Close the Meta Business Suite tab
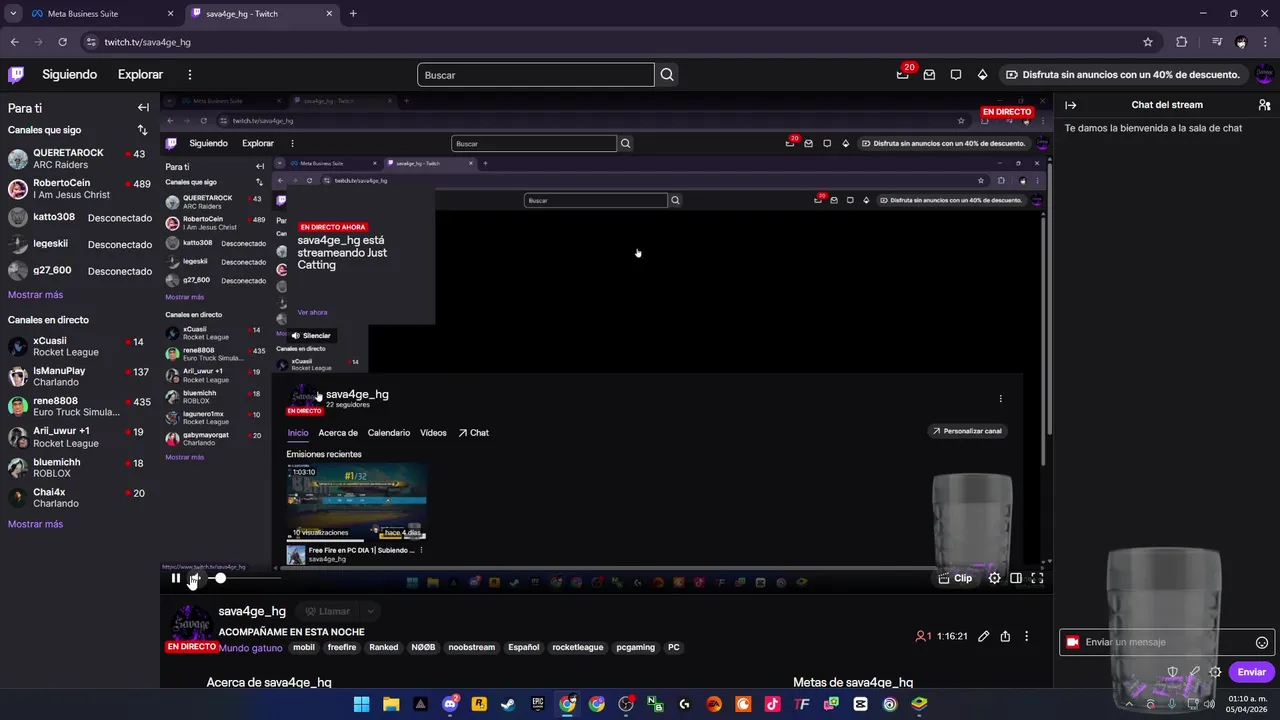Image resolution: width=1280 pixels, height=720 pixels. pyautogui.click(x=170, y=14)
